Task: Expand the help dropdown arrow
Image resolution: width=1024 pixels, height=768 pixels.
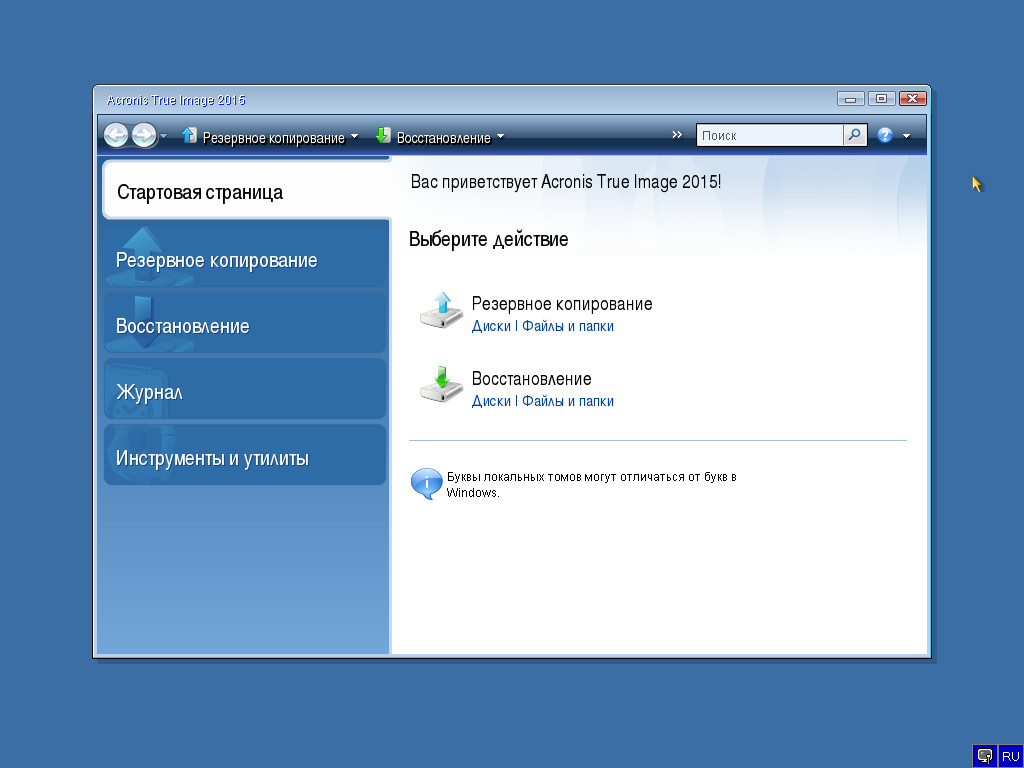Action: tap(906, 136)
